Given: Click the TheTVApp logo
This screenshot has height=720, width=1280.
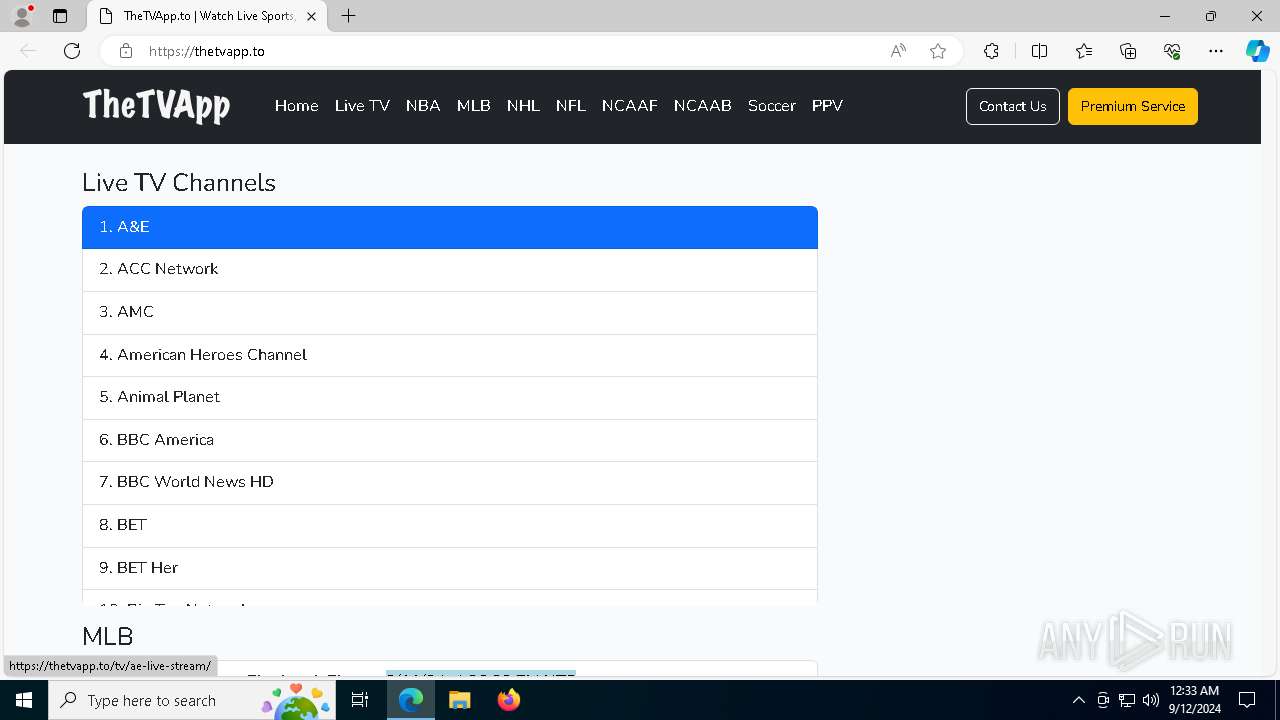Looking at the screenshot, I should [156, 105].
